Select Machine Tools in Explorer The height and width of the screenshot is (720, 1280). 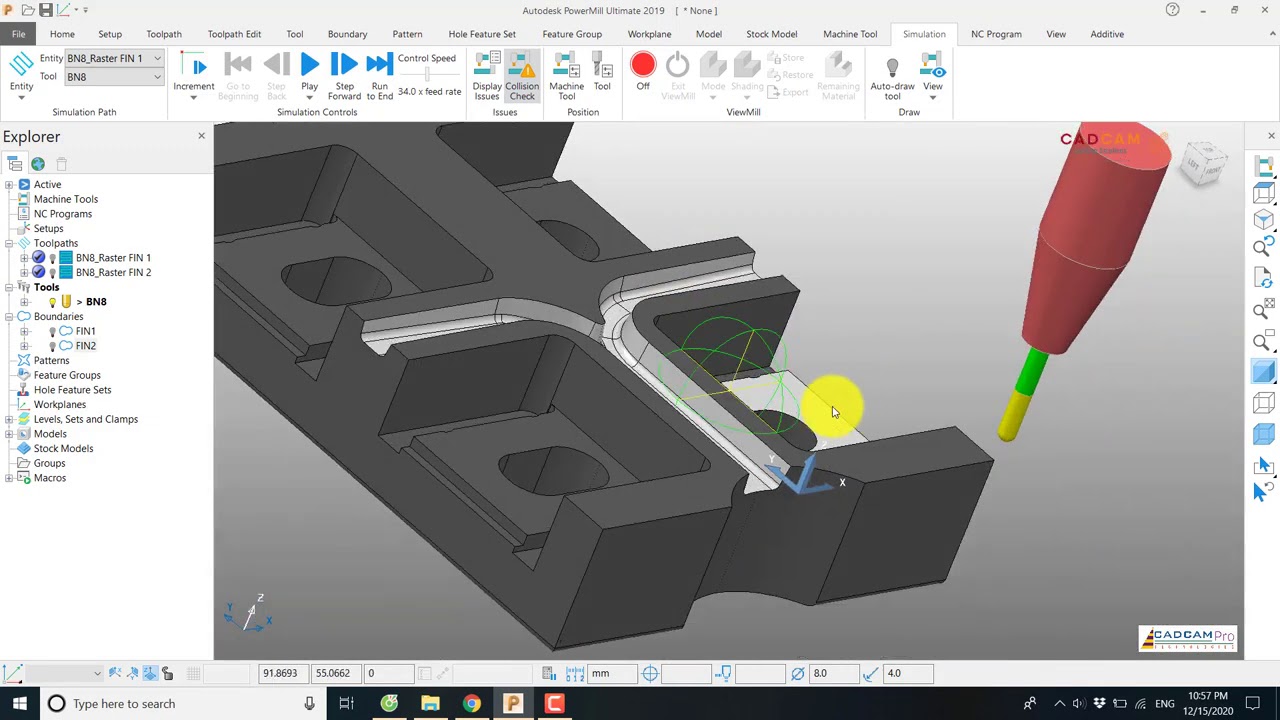[66, 199]
